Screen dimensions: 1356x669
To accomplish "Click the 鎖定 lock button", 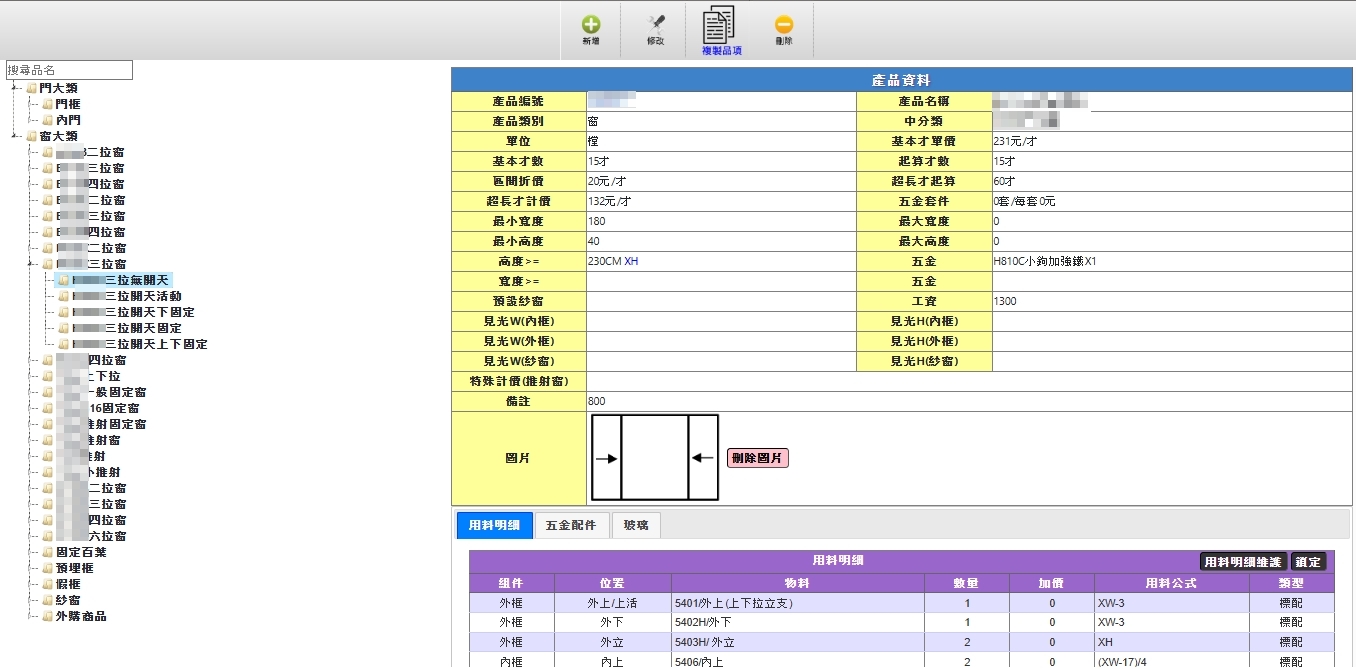I will tap(1308, 562).
